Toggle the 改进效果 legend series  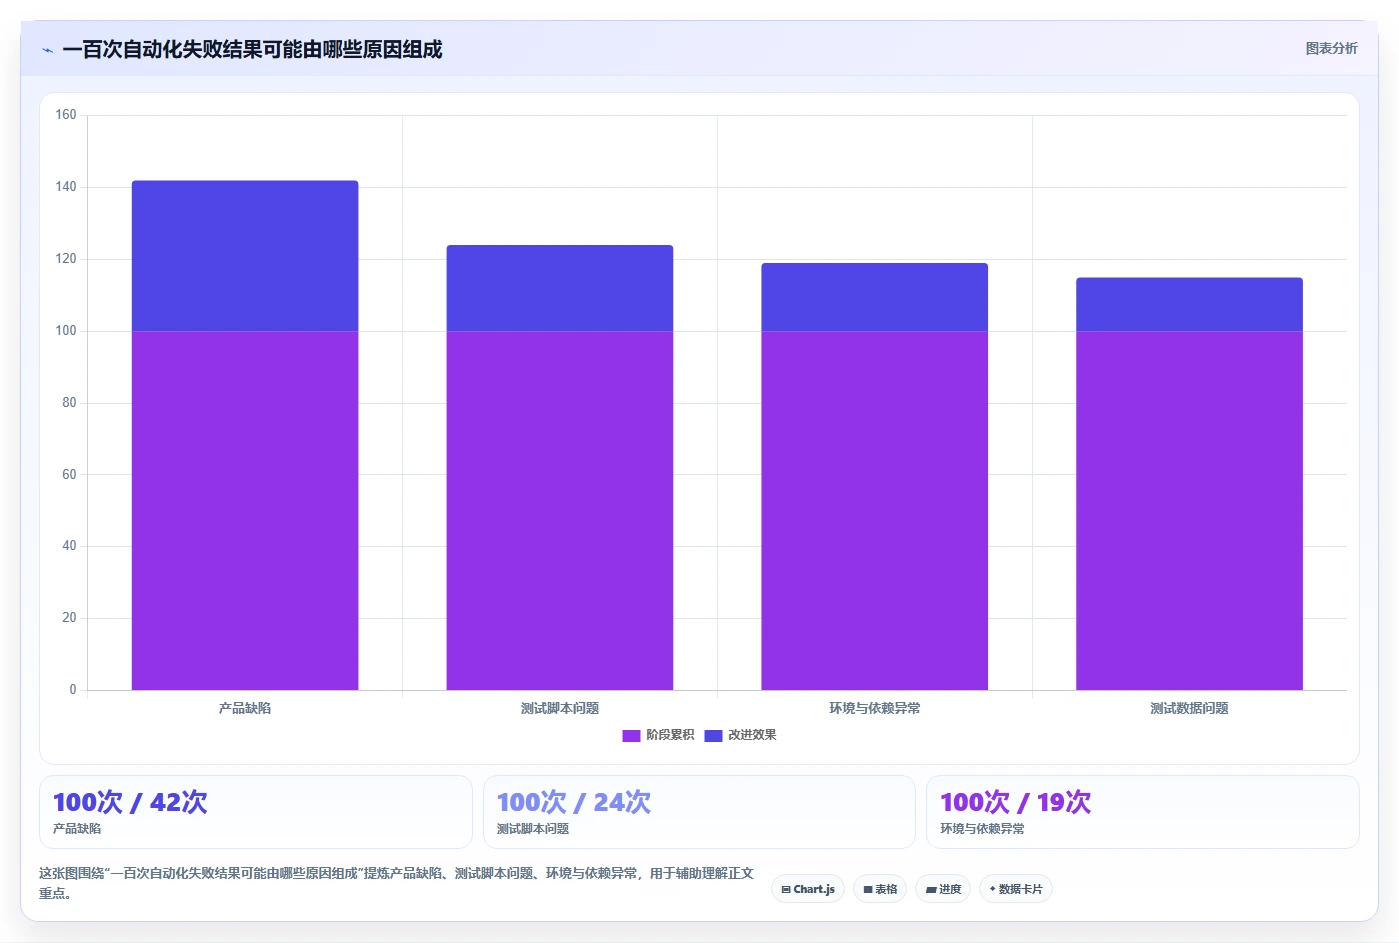coord(740,735)
